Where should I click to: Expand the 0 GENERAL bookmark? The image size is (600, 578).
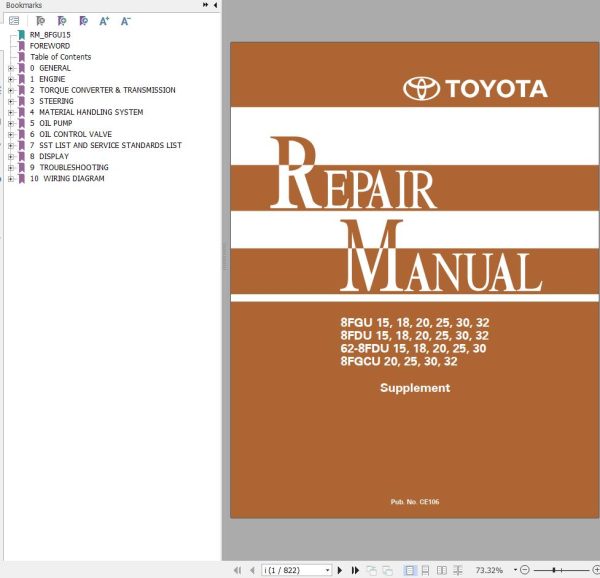tap(11, 68)
